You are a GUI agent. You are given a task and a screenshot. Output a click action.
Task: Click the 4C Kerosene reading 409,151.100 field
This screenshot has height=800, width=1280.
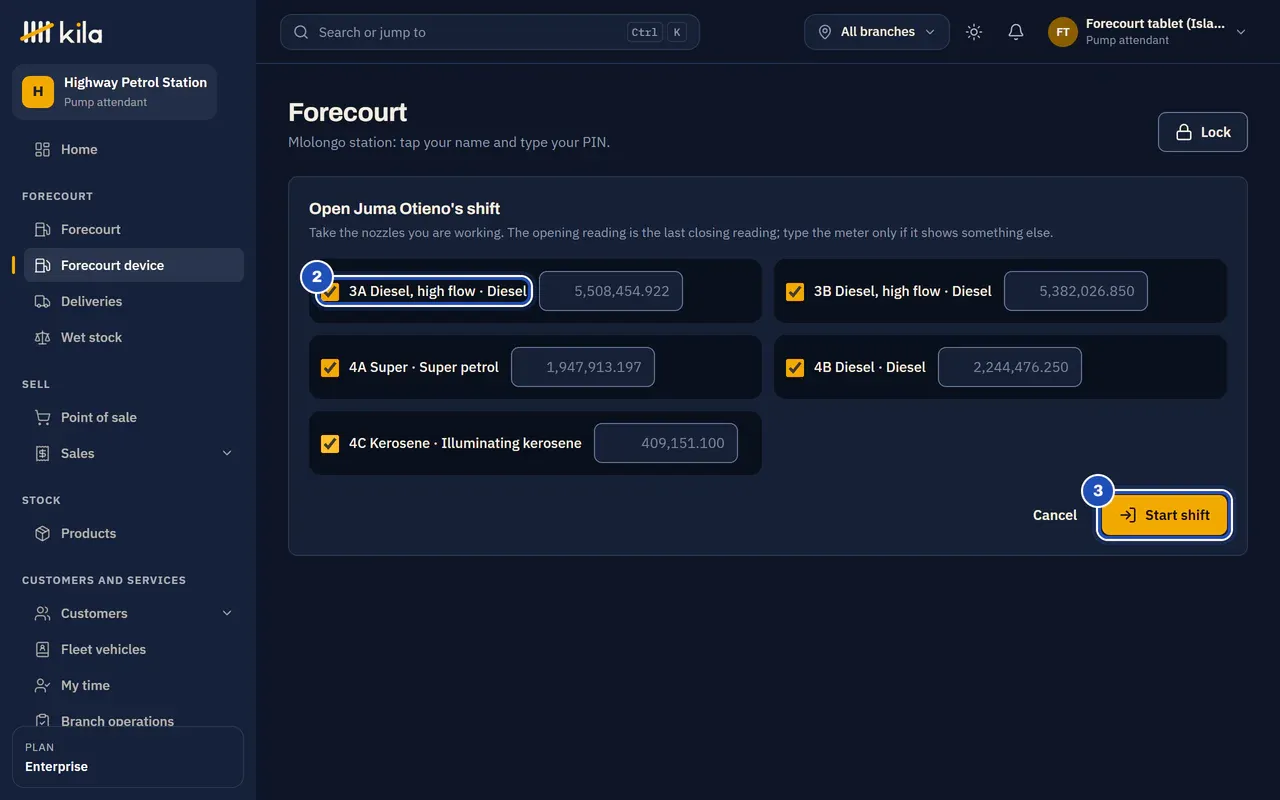pos(666,443)
